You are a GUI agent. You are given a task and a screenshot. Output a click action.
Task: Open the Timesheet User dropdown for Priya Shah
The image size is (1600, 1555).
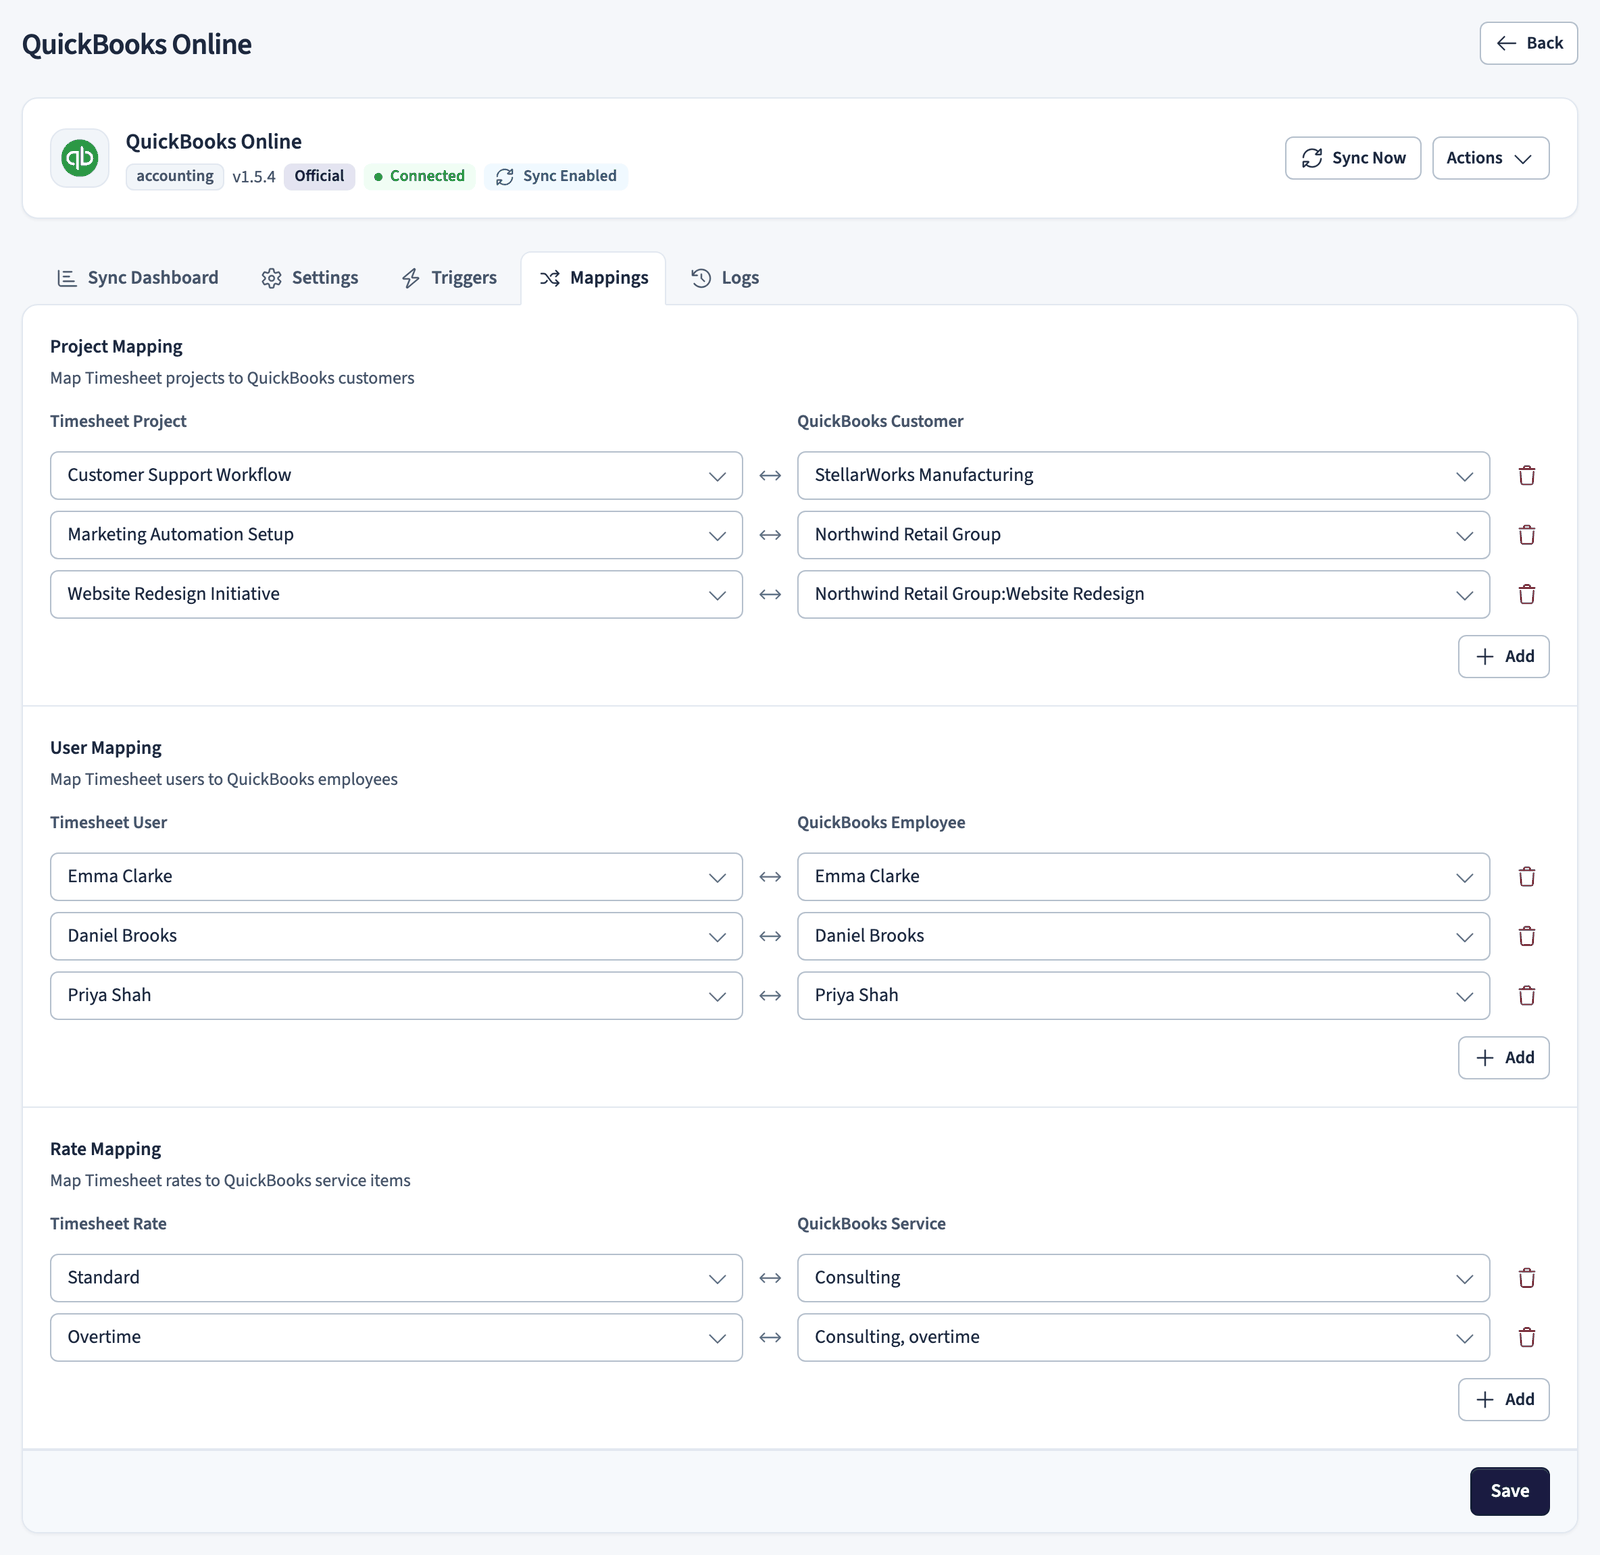pos(396,995)
